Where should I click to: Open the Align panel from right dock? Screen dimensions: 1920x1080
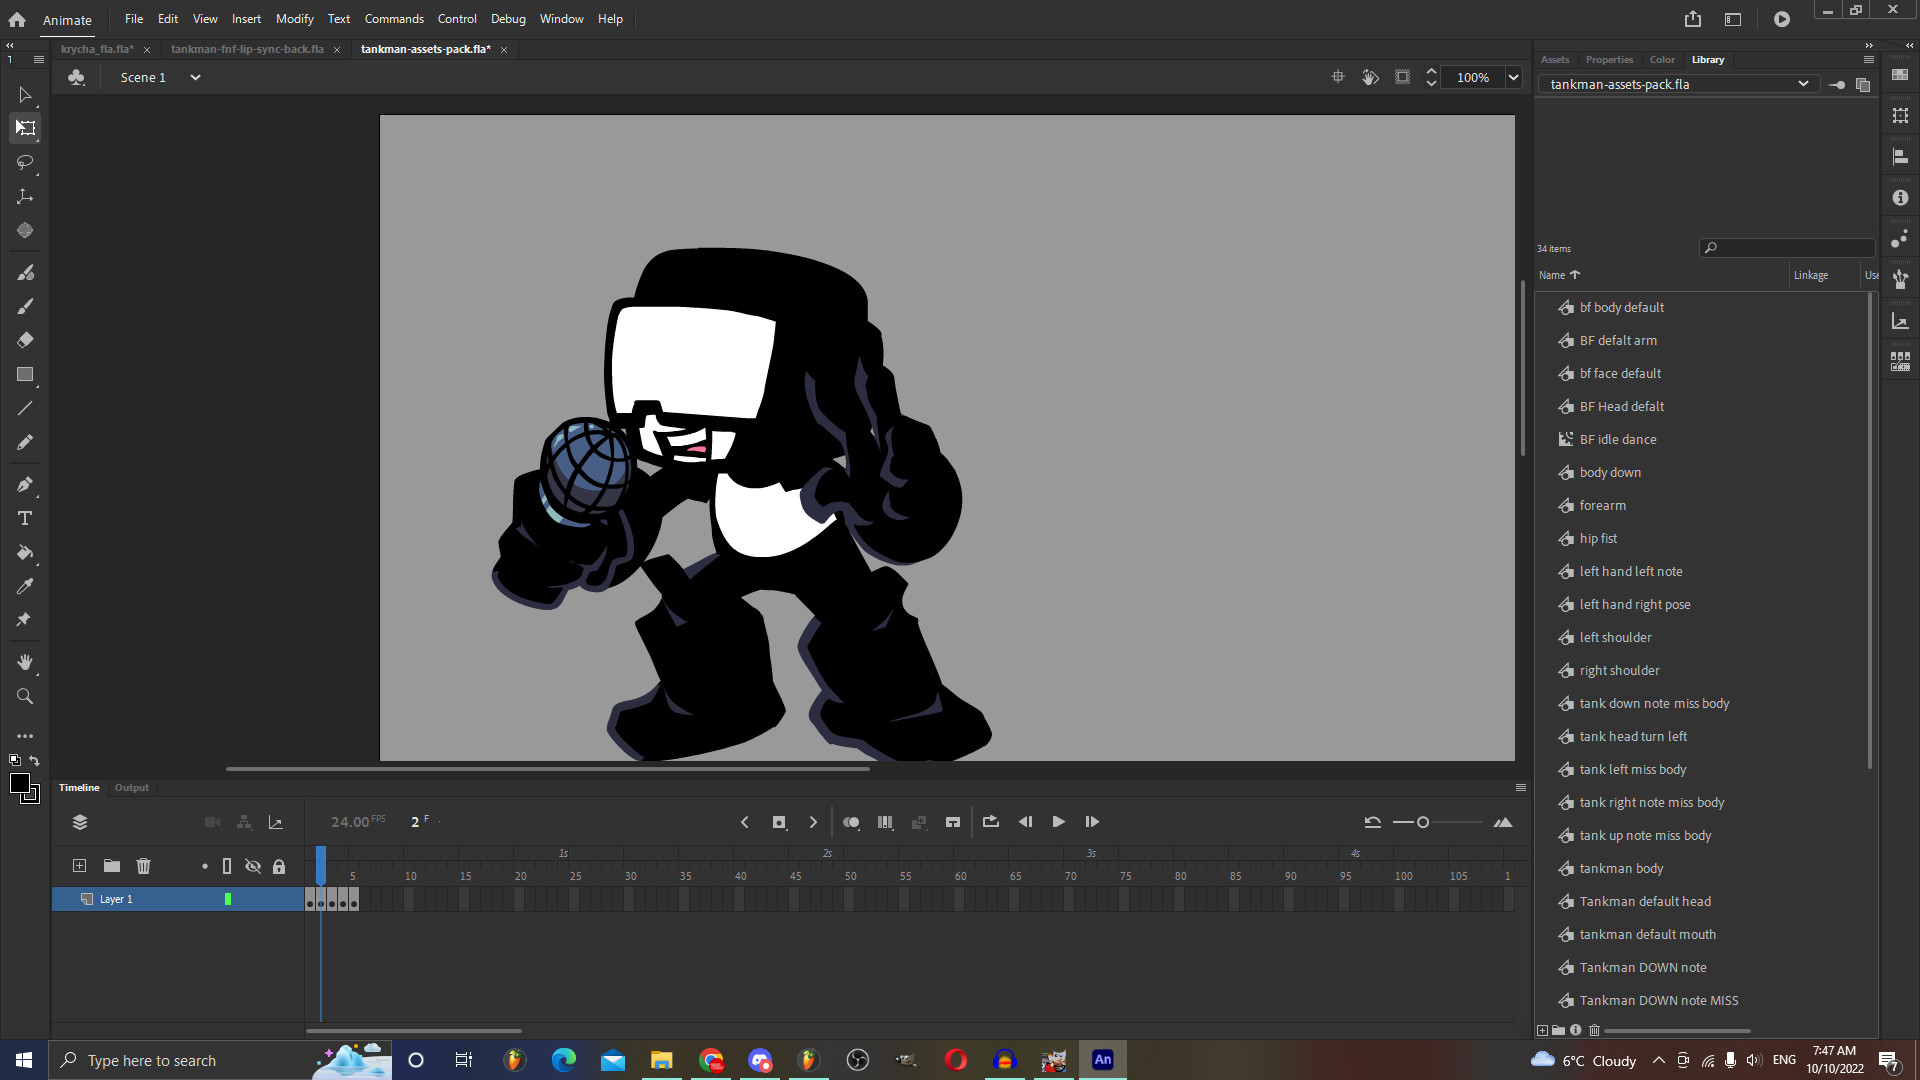1901,156
